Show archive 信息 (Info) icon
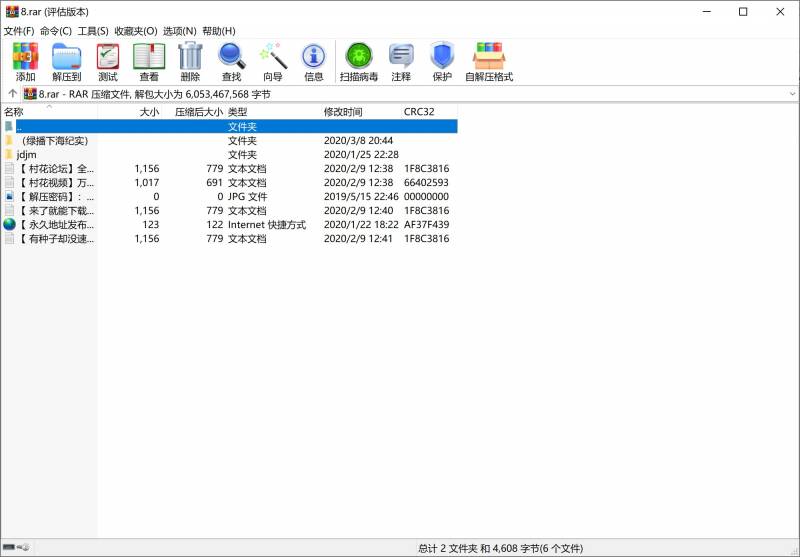800x557 pixels. point(314,62)
